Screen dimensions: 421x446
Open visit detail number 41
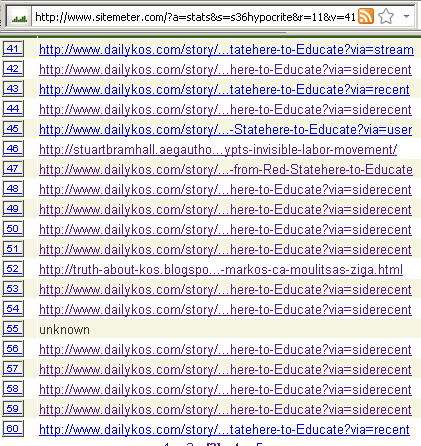(x=13, y=49)
